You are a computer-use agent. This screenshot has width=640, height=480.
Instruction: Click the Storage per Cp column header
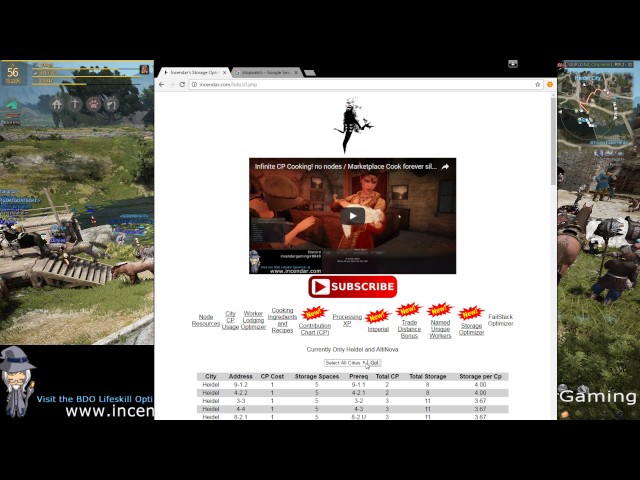480,376
